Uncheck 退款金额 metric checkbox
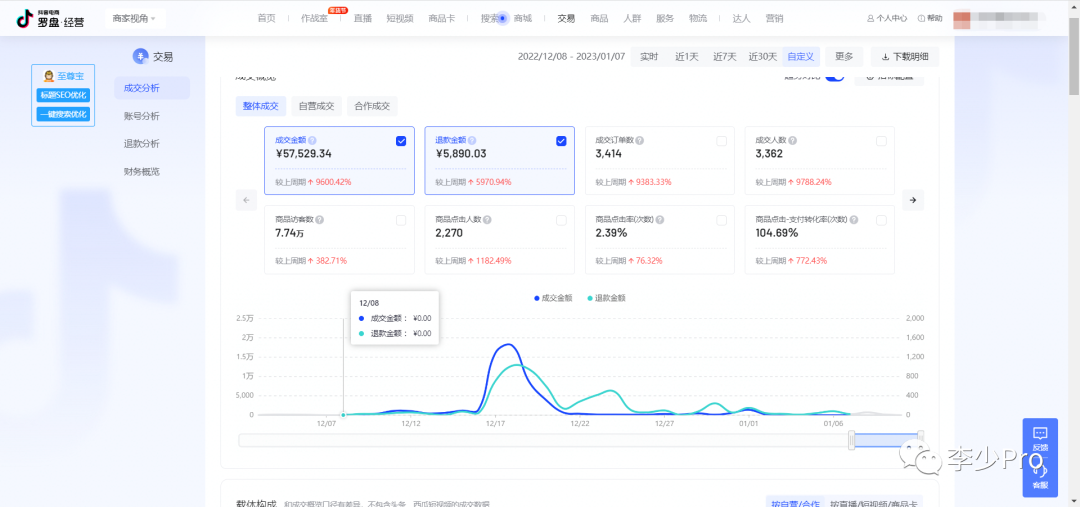Viewport: 1080px width, 507px height. 561,141
